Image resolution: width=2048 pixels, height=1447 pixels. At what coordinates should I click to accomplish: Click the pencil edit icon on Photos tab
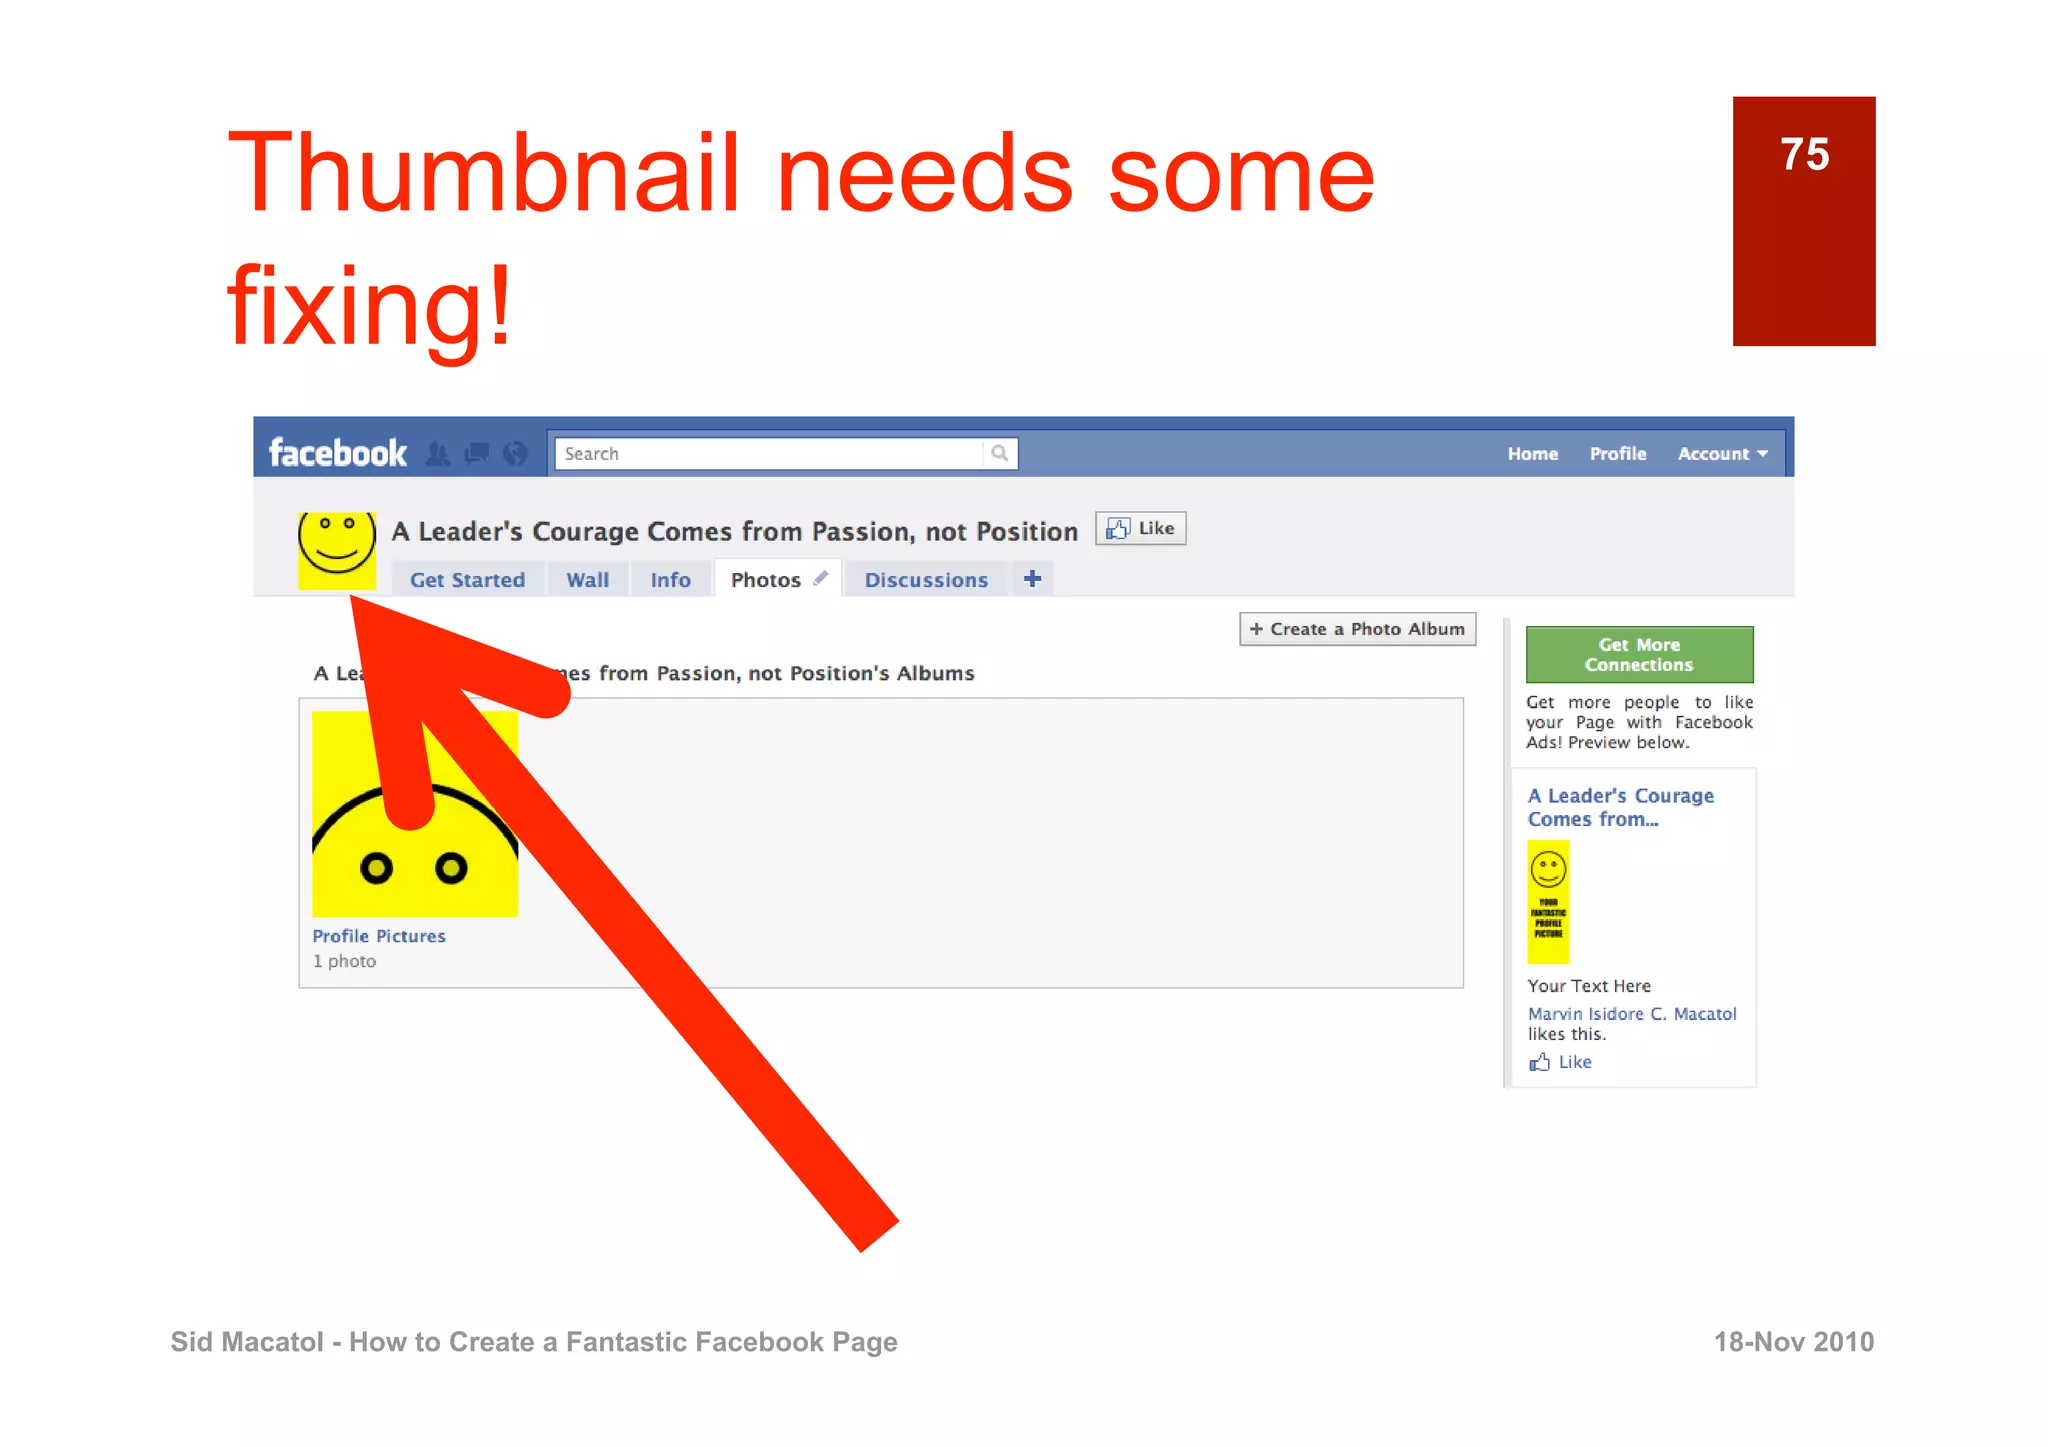coord(821,578)
